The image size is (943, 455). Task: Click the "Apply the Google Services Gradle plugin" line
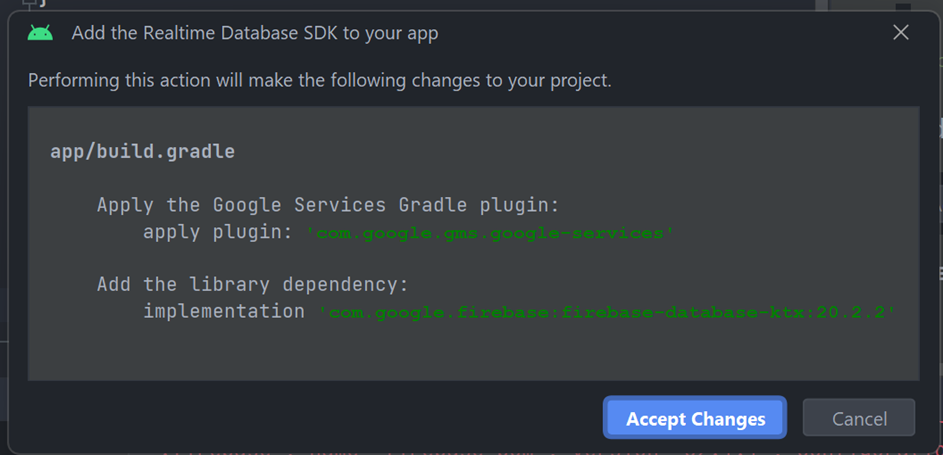pos(328,205)
